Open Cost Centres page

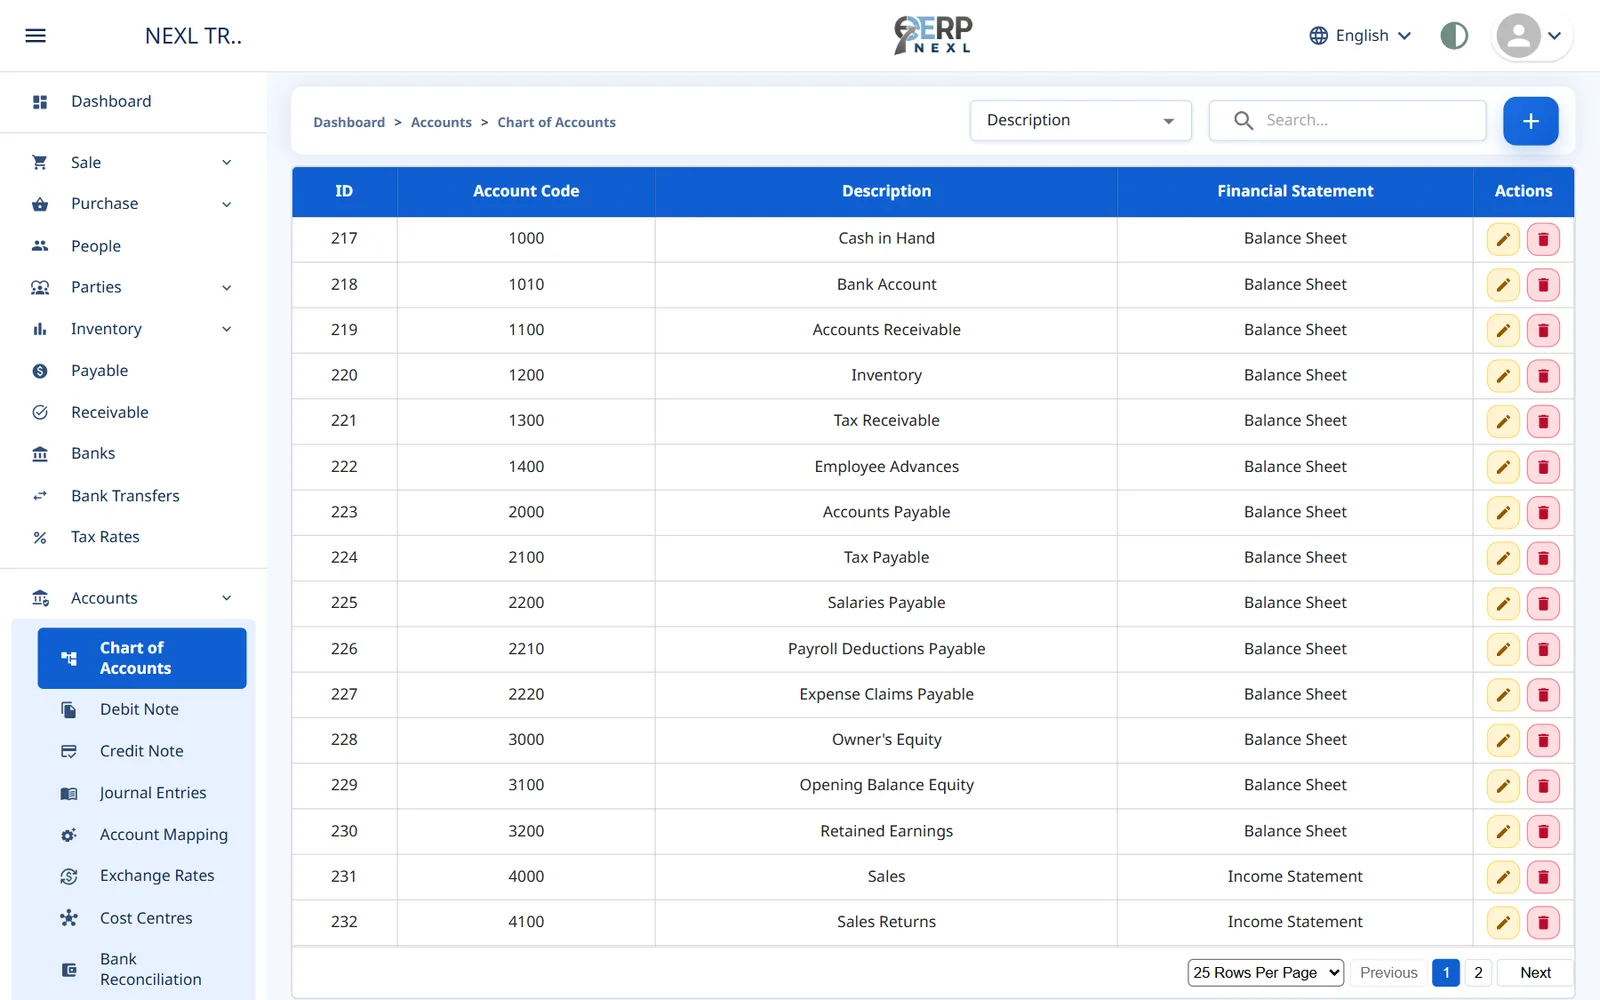point(142,918)
